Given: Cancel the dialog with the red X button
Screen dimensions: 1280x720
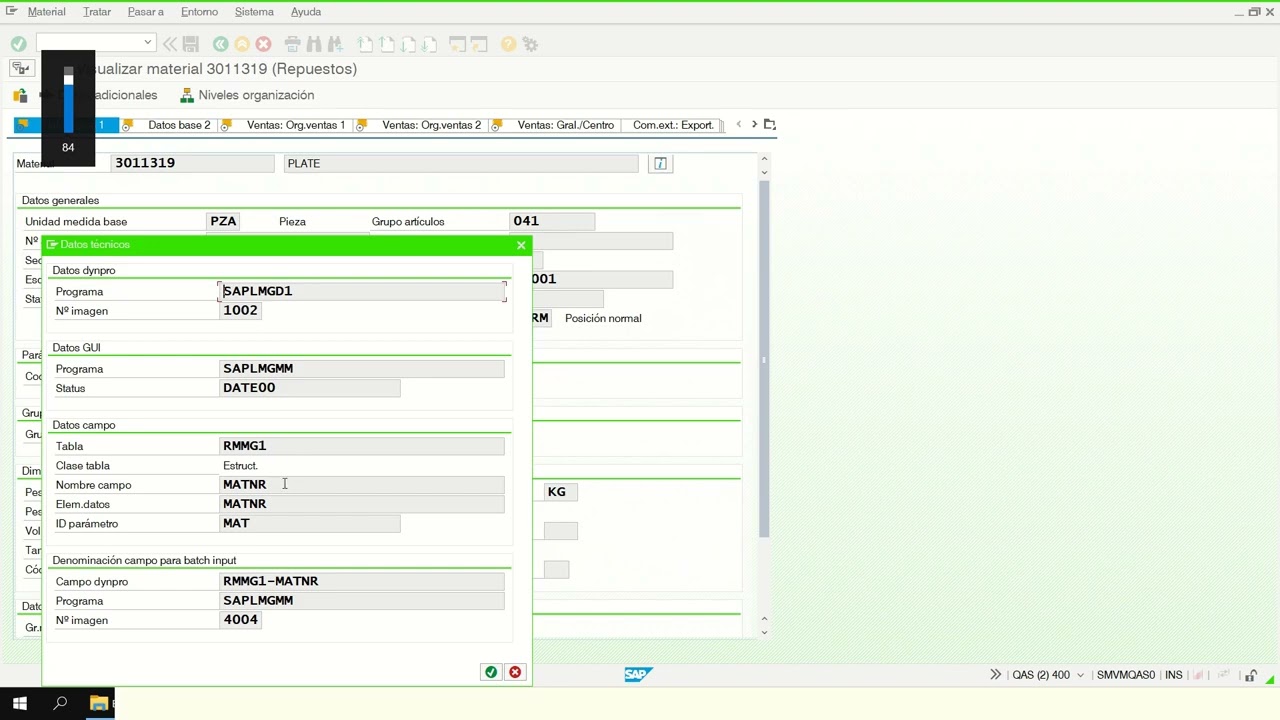Looking at the screenshot, I should 515,672.
